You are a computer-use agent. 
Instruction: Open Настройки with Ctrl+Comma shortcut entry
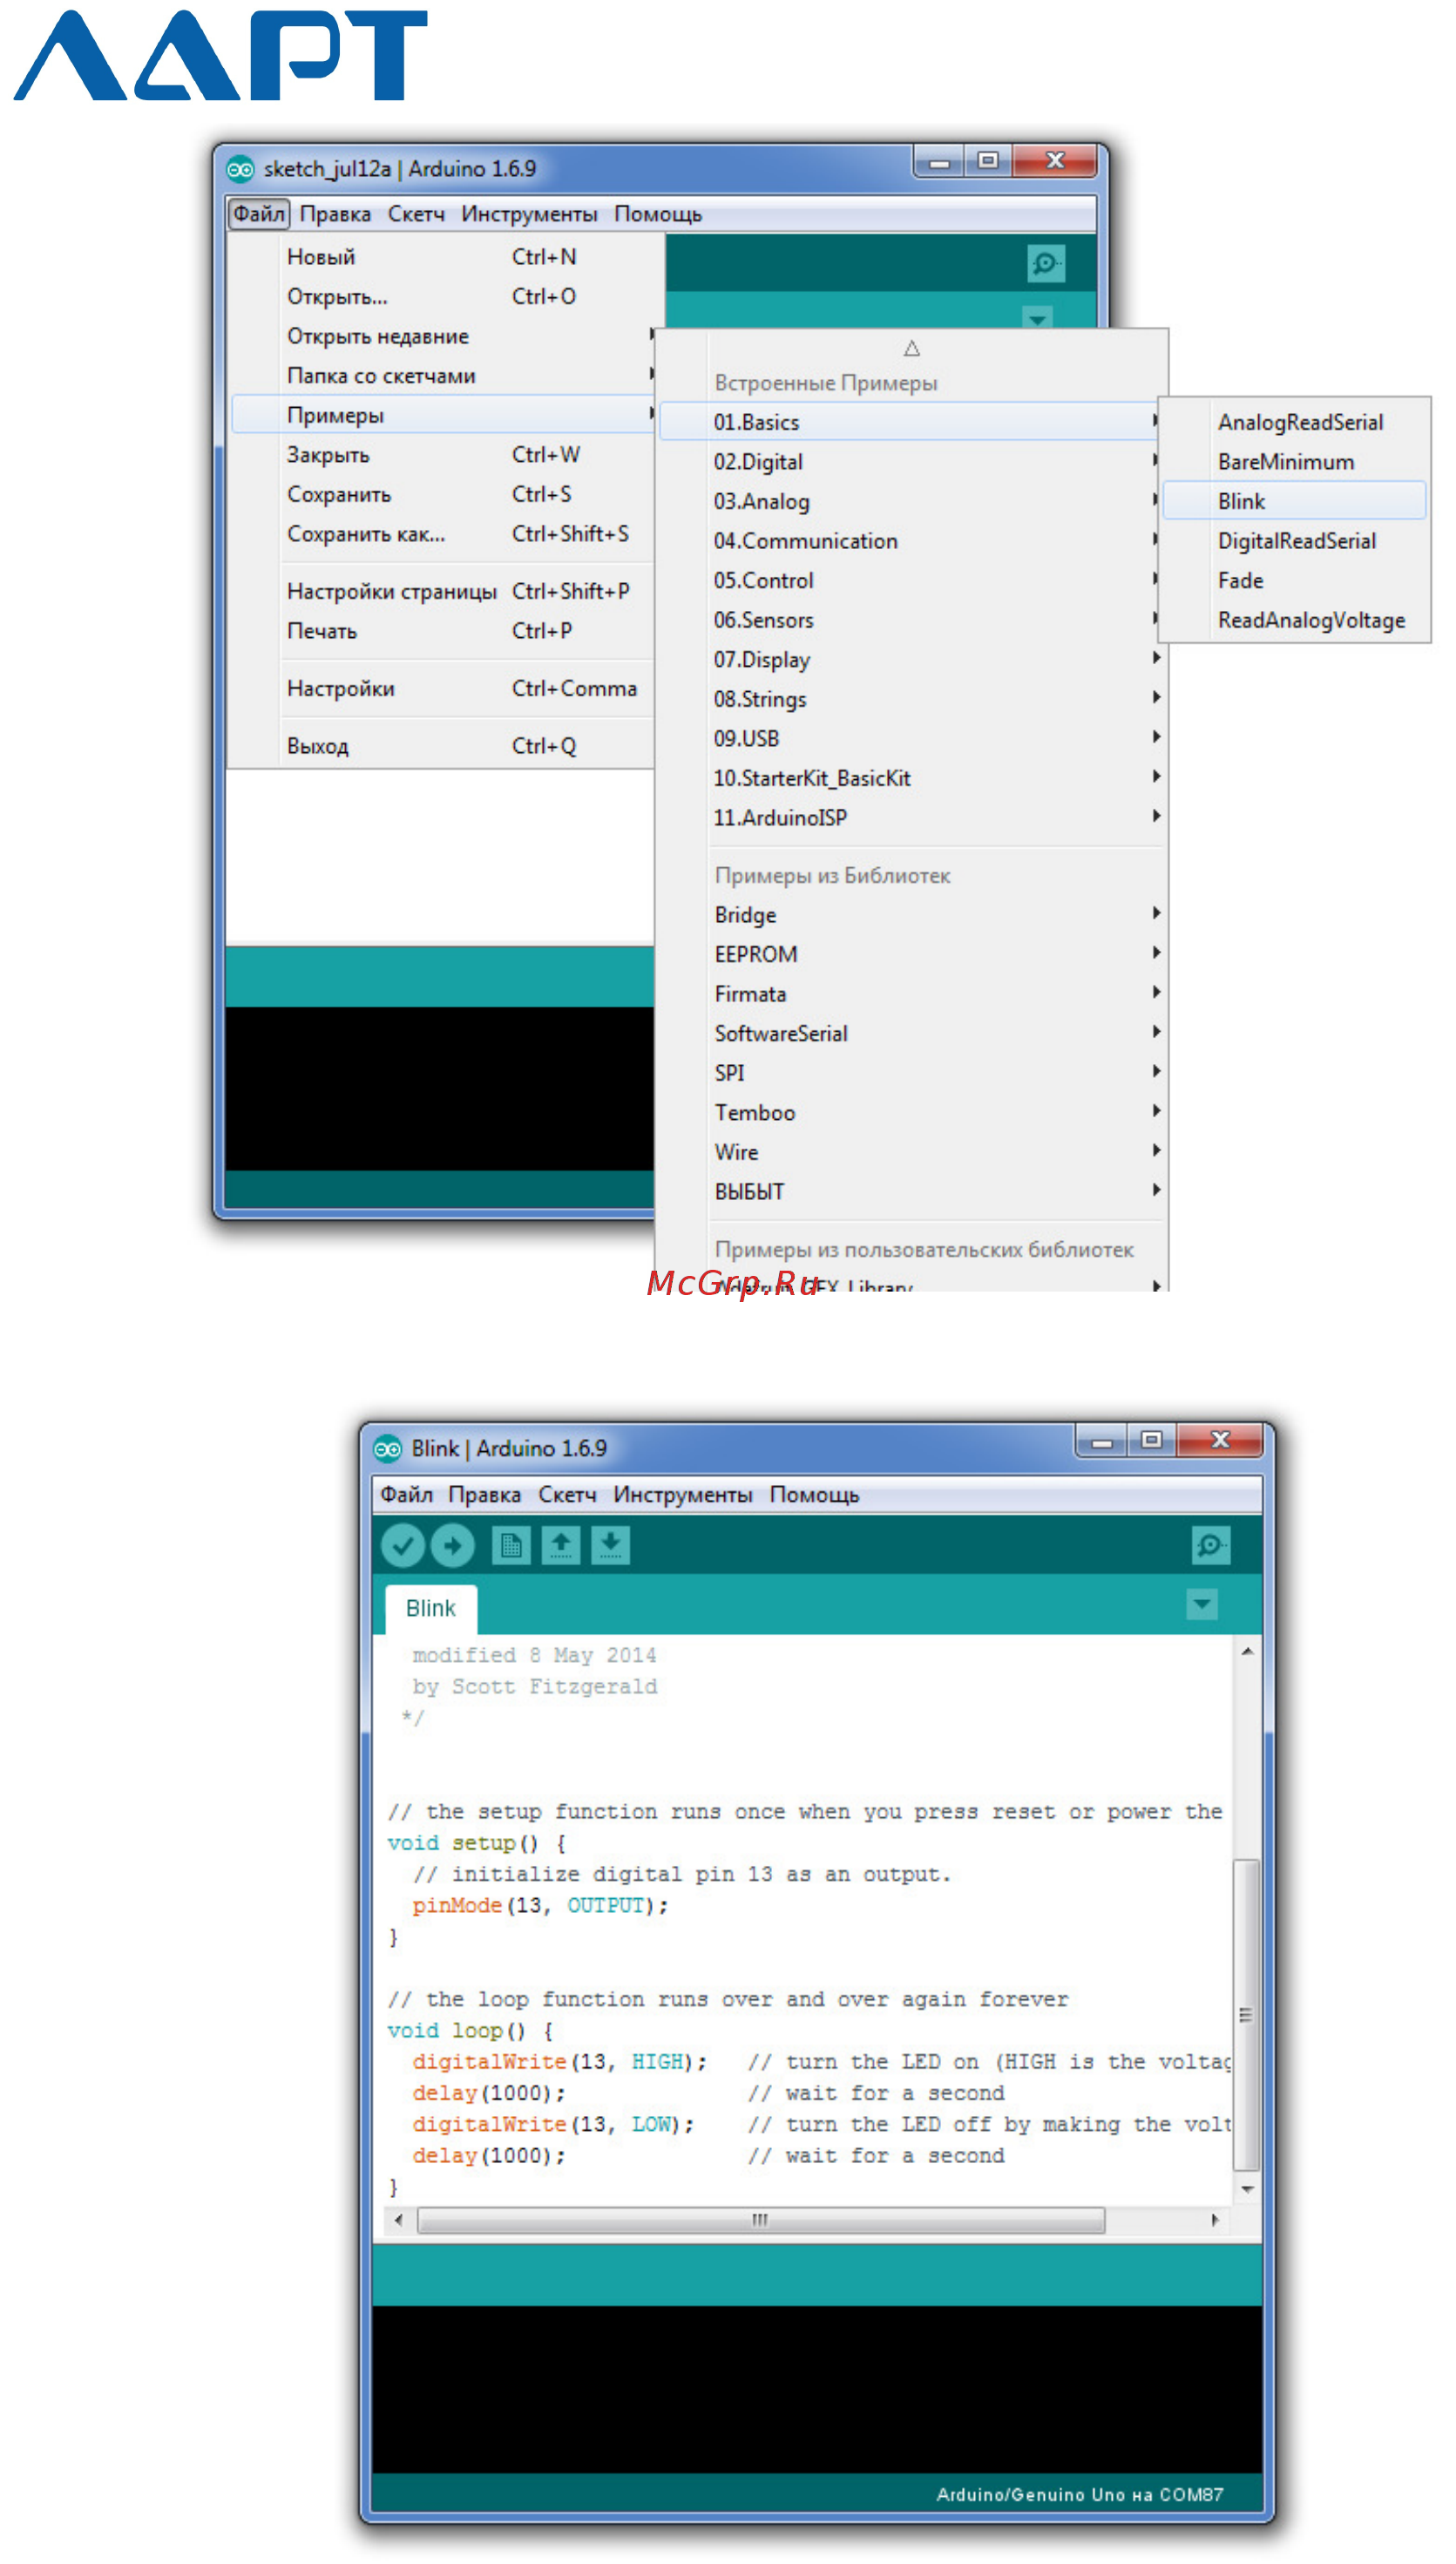point(443,688)
